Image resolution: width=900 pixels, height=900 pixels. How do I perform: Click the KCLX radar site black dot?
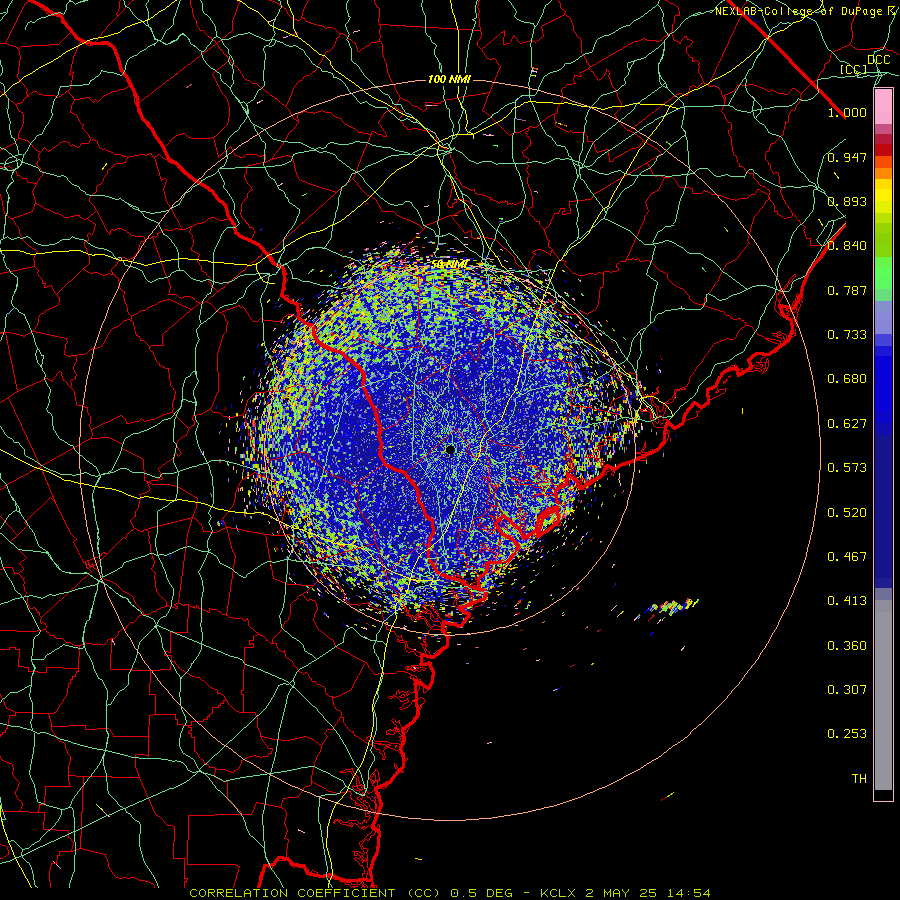pos(450,449)
